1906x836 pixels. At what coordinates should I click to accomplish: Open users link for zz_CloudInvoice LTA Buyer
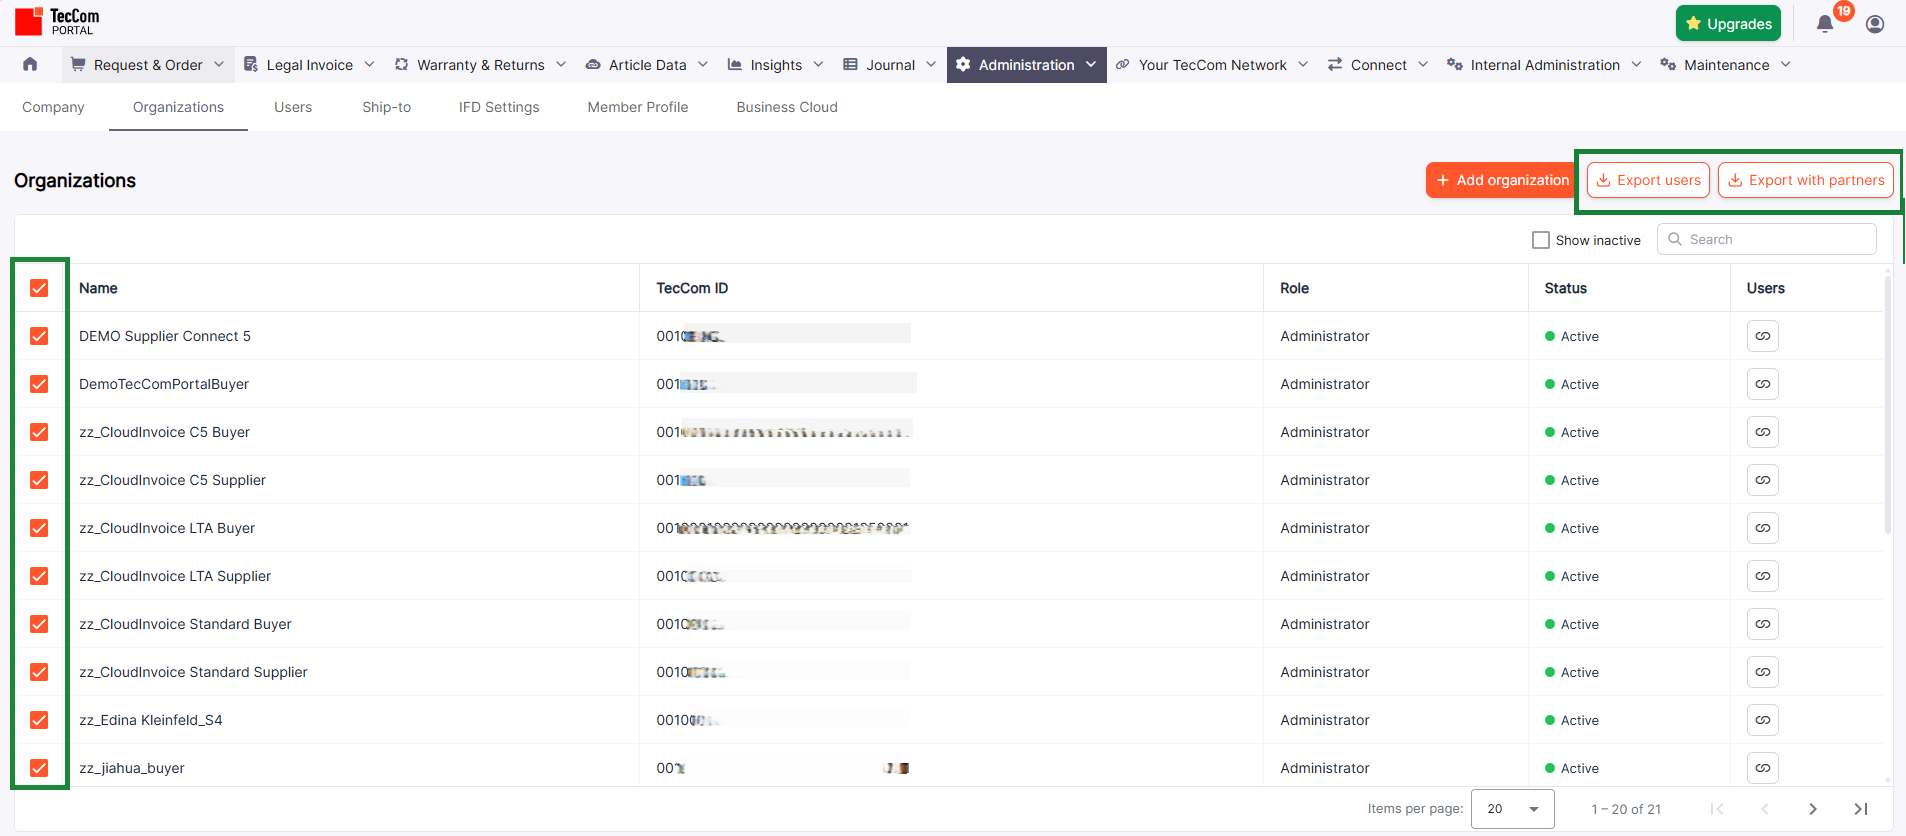(1763, 528)
